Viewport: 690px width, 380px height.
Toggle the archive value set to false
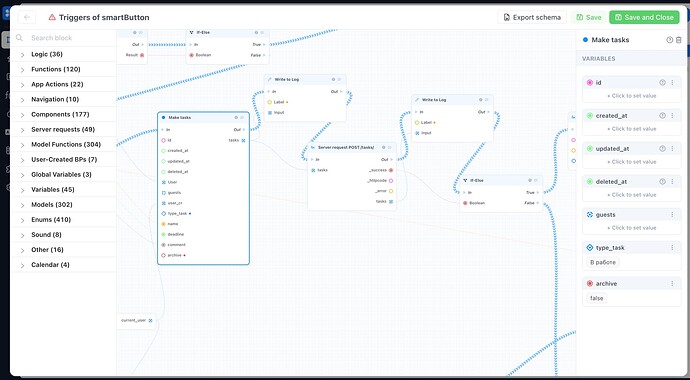(597, 298)
